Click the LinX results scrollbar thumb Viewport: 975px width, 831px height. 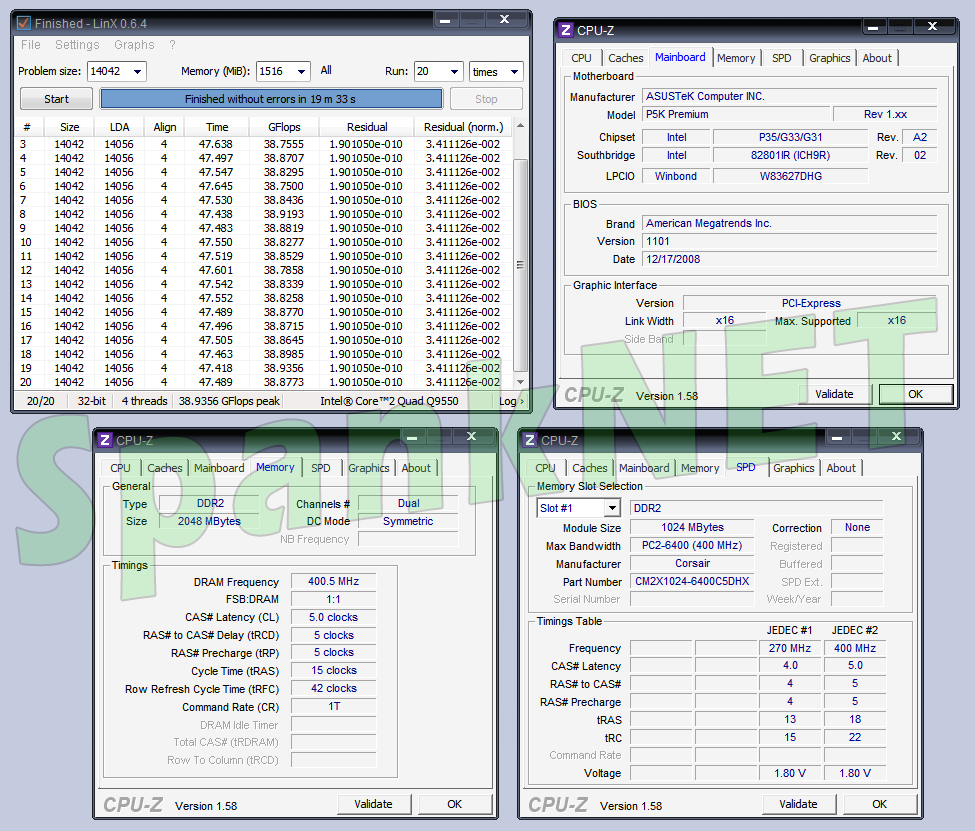pyautogui.click(x=521, y=265)
